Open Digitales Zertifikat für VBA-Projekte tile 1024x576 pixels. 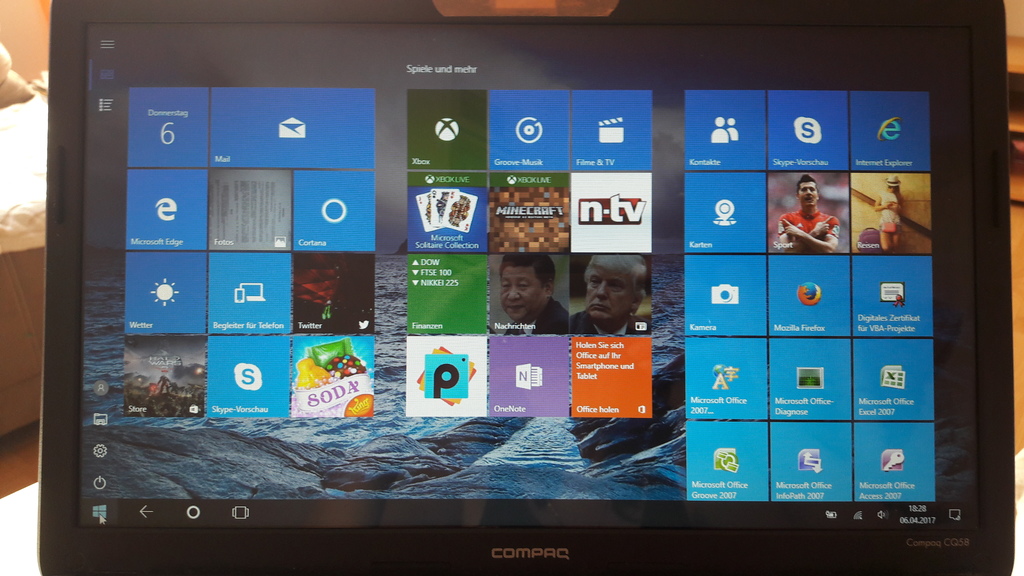(892, 296)
